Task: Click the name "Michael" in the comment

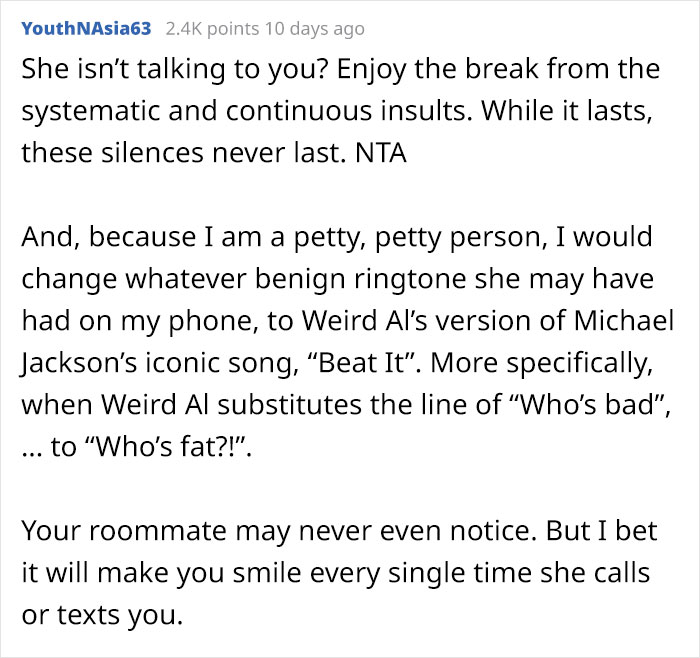Action: point(624,321)
